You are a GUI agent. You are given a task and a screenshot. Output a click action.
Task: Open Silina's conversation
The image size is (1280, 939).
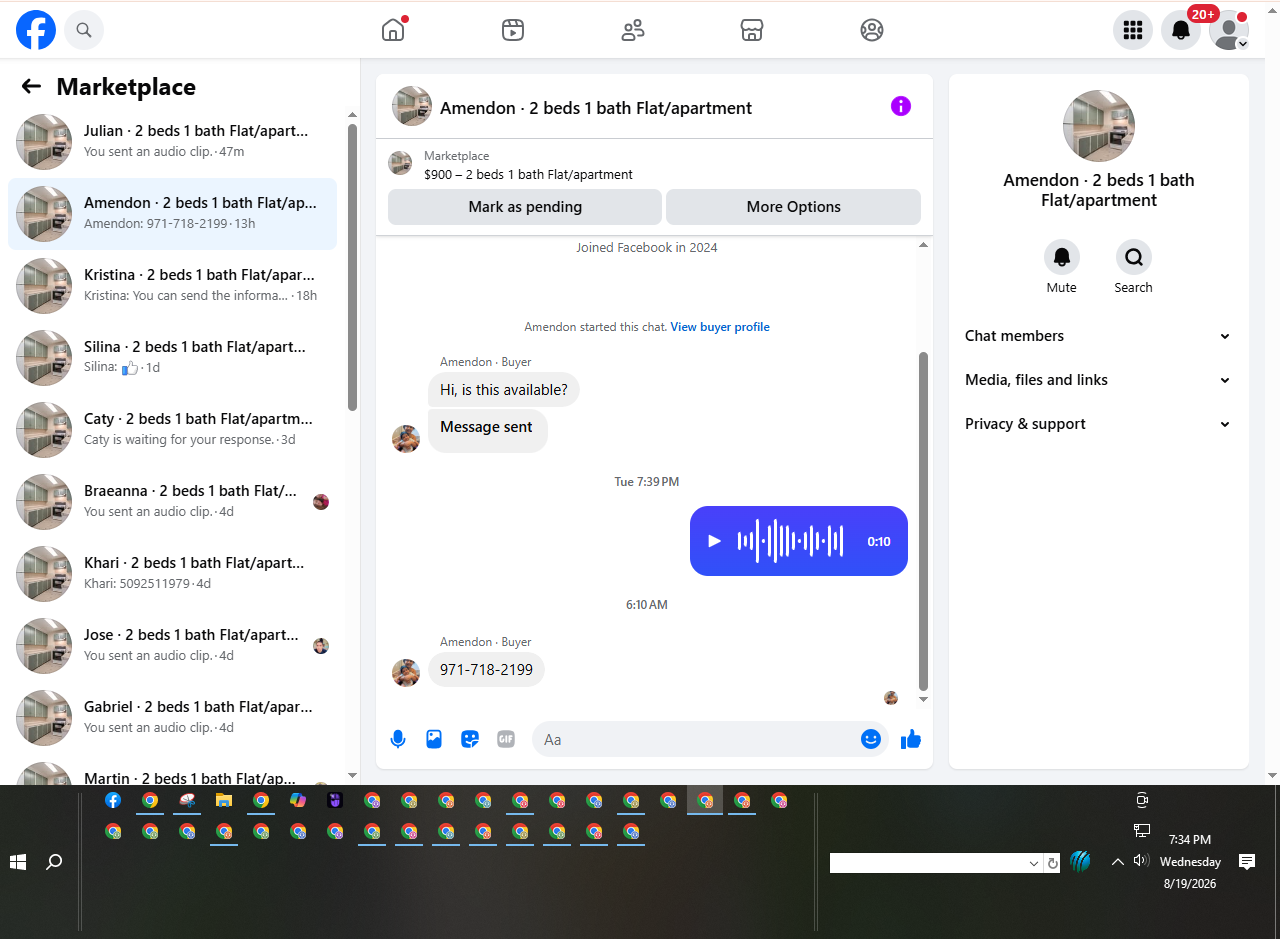coord(172,358)
